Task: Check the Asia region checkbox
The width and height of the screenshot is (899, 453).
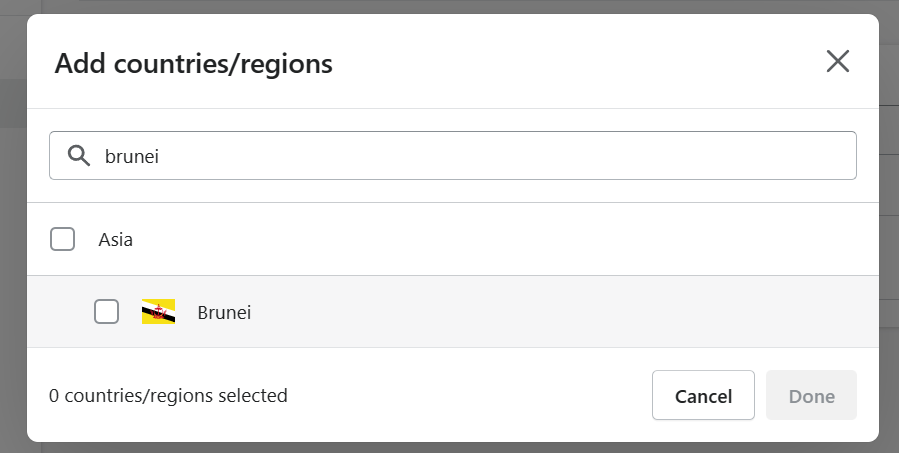Action: click(62, 239)
